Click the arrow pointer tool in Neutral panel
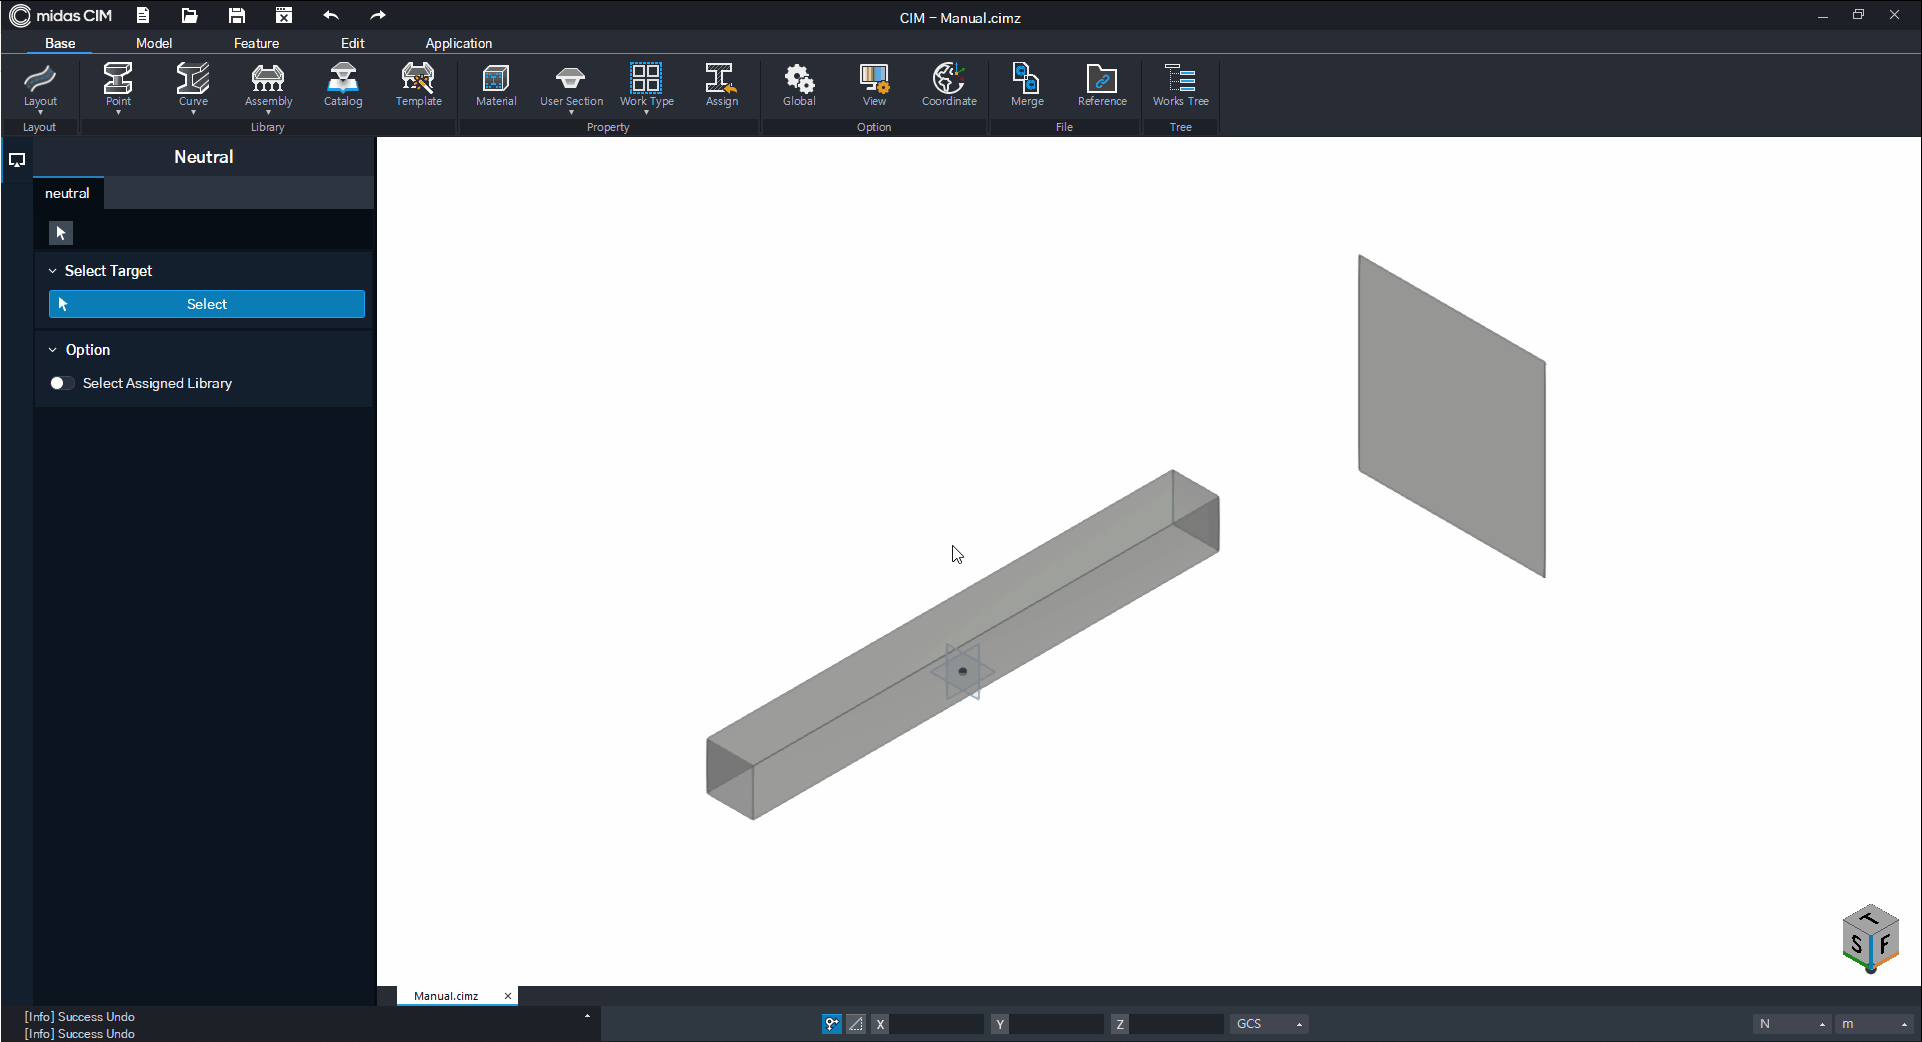This screenshot has height=1042, width=1922. pyautogui.click(x=61, y=233)
